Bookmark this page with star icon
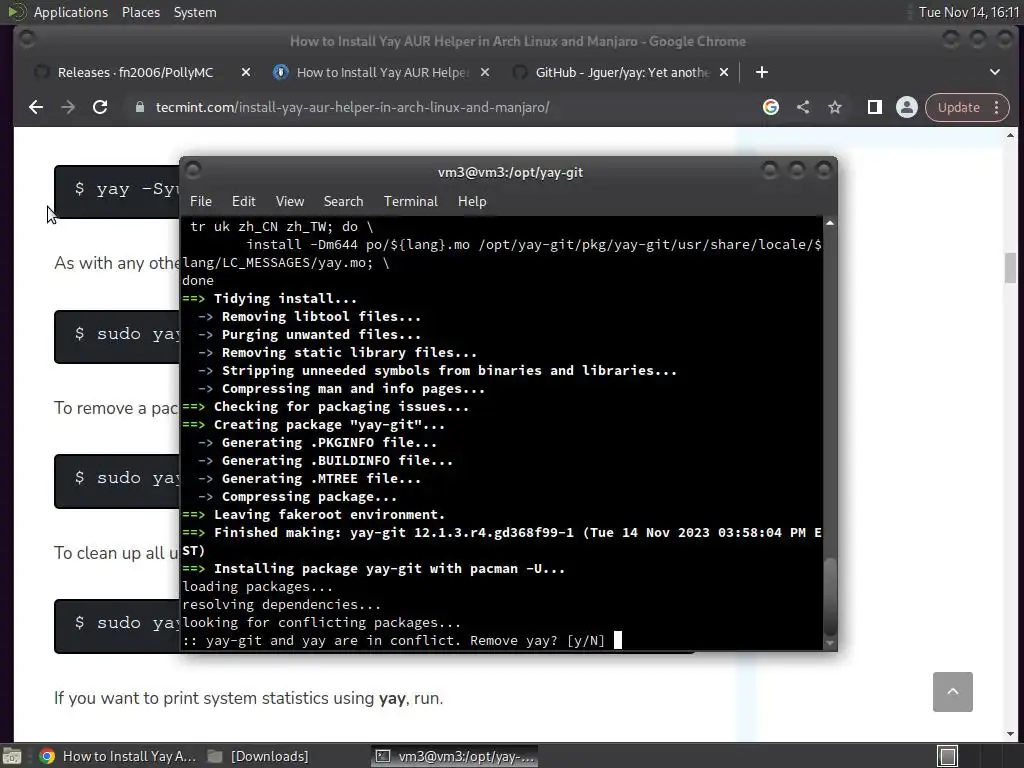 (x=835, y=107)
